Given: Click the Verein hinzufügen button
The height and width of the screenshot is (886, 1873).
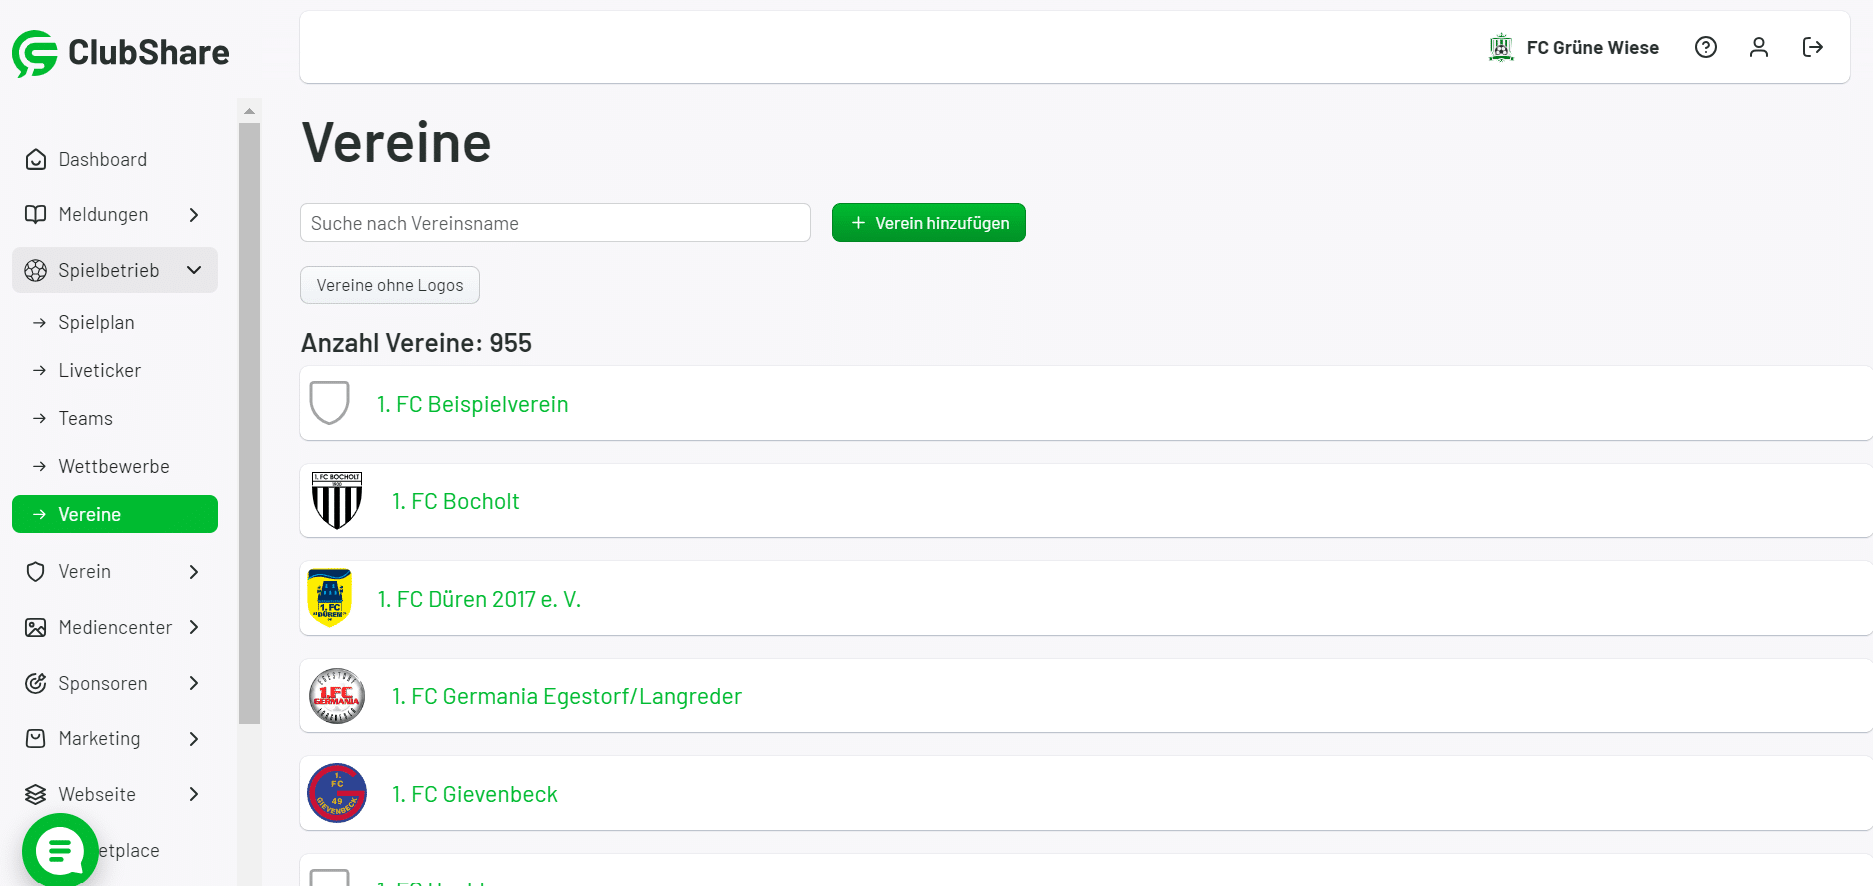Looking at the screenshot, I should click(x=929, y=223).
